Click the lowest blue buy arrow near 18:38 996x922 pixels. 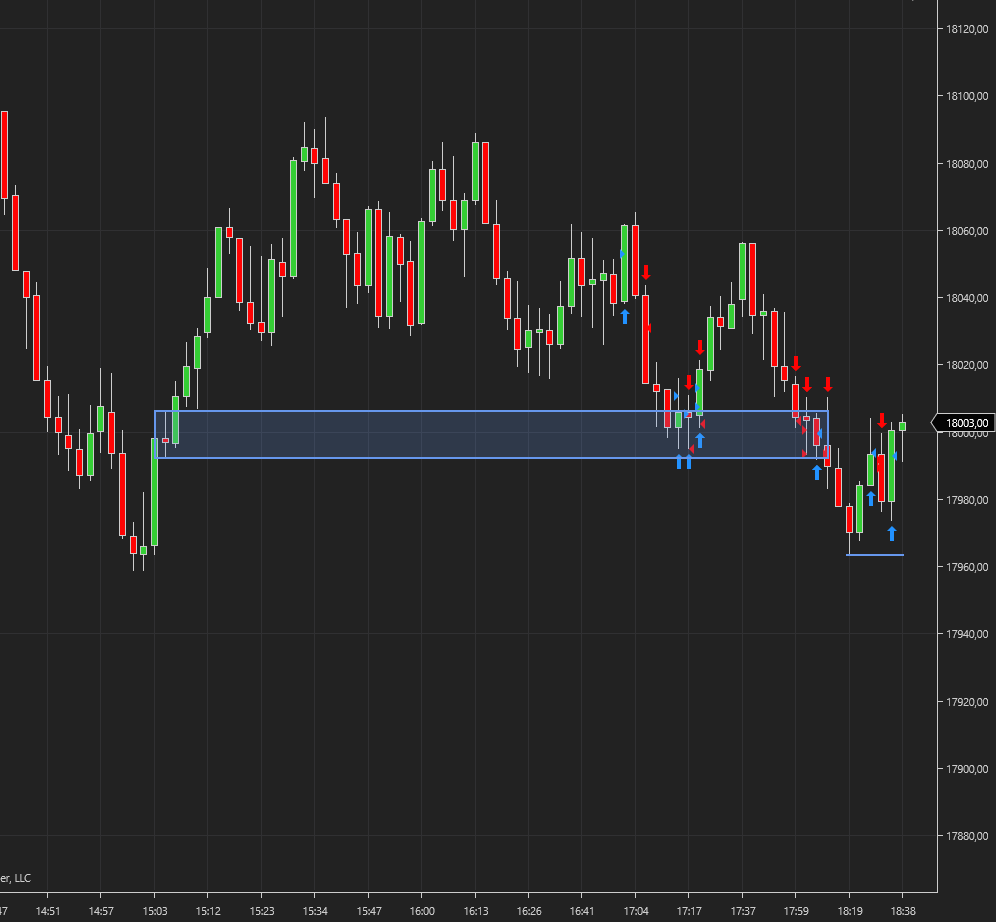(x=892, y=533)
